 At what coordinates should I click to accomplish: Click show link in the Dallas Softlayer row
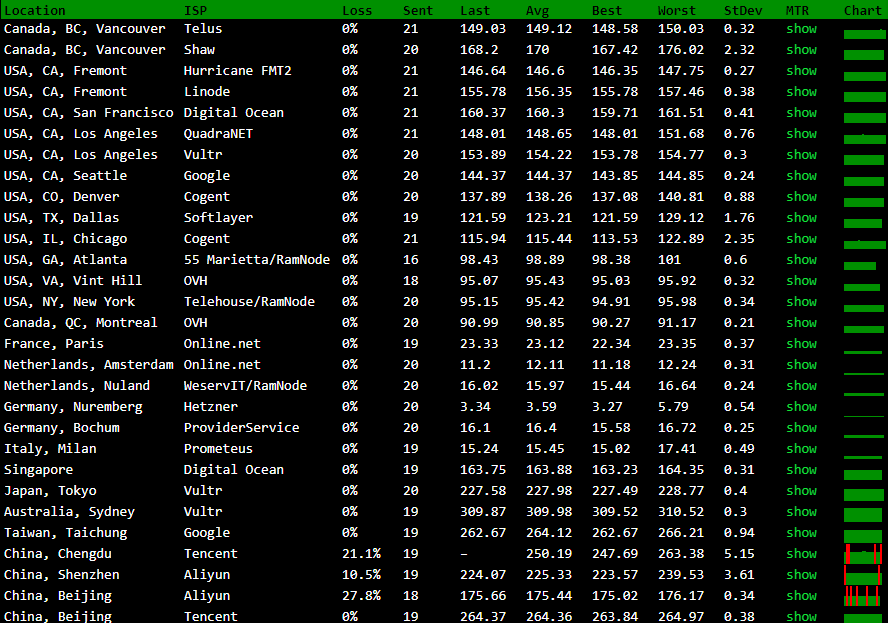tap(801, 217)
